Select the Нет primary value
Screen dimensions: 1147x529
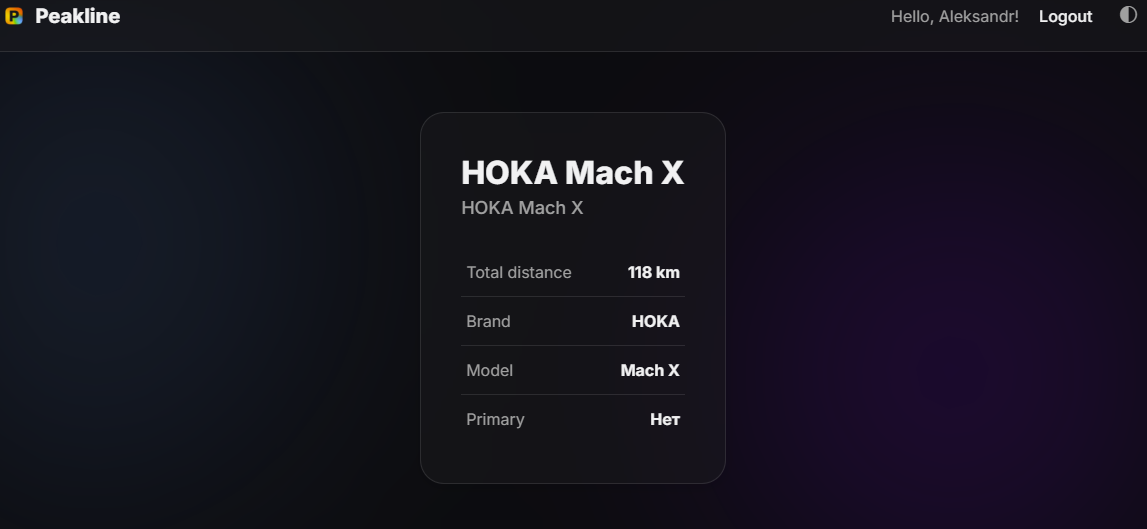click(x=665, y=419)
